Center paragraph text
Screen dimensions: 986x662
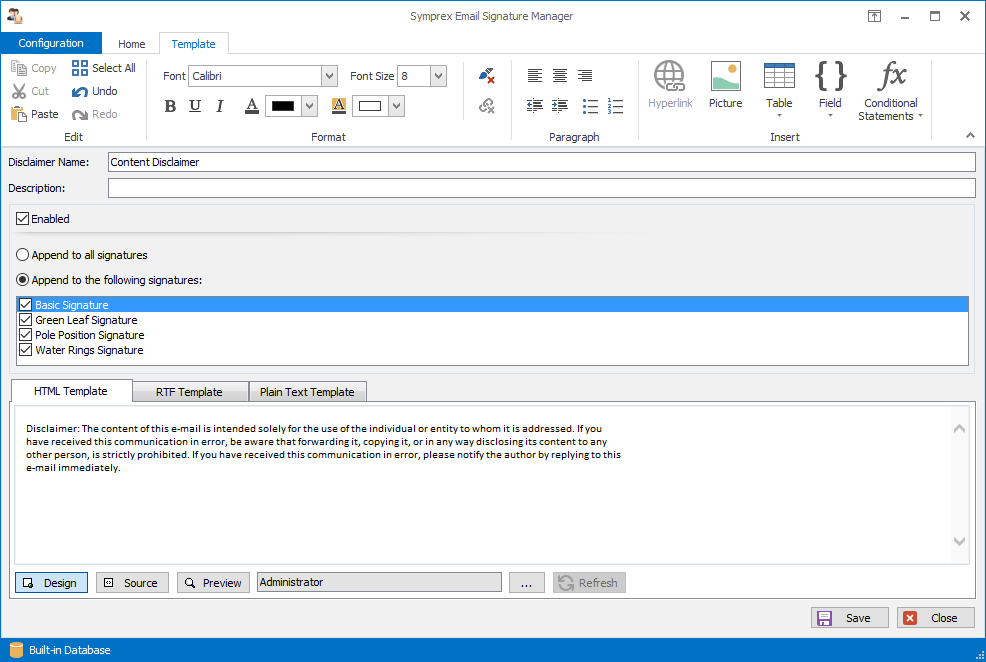point(560,75)
